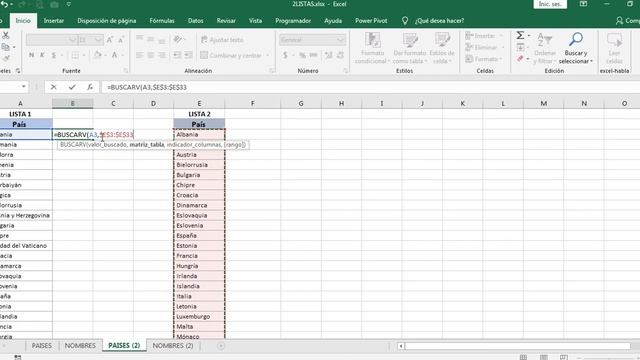
Task: Toggle Ajustar texto (wrap text)
Action: point(222,40)
